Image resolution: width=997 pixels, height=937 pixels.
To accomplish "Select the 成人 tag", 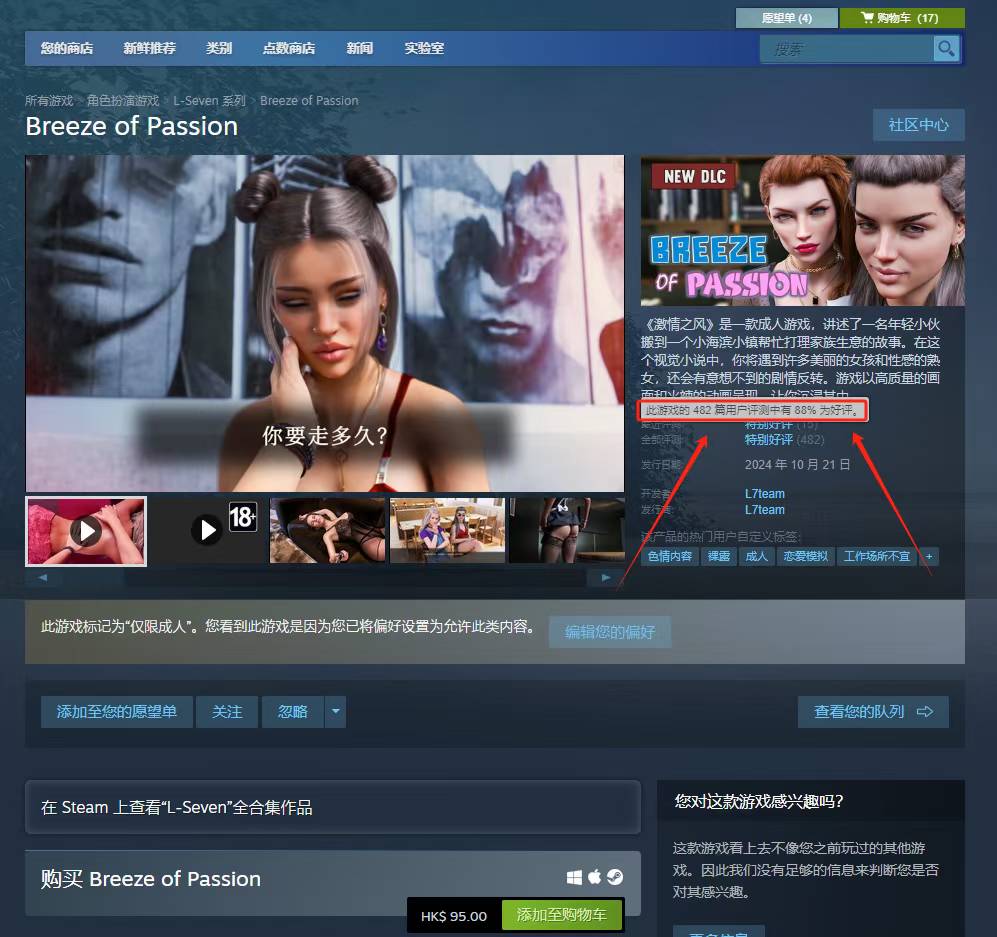I will pyautogui.click(x=756, y=556).
